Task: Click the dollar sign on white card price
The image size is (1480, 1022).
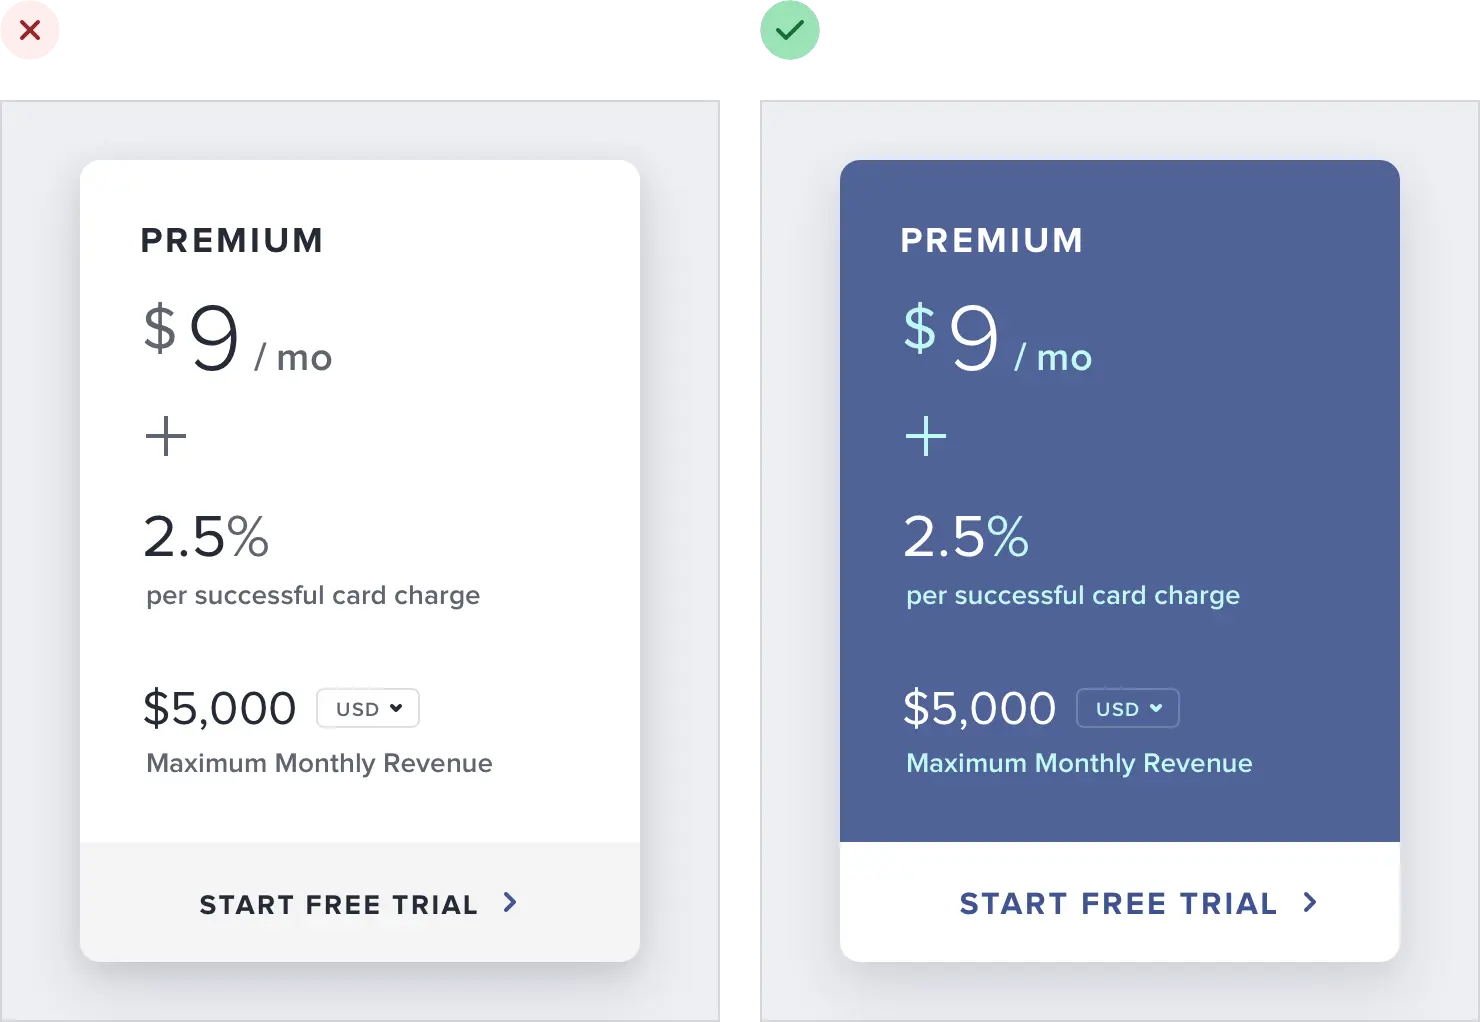Action: click(160, 328)
